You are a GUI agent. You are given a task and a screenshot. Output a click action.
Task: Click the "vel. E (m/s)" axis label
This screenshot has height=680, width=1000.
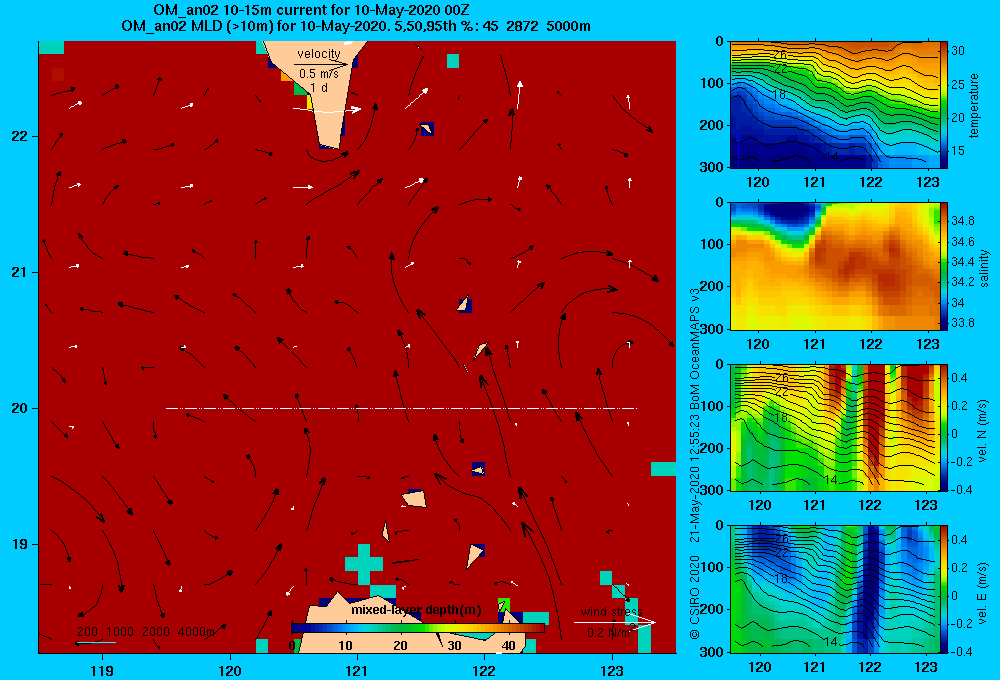[983, 592]
